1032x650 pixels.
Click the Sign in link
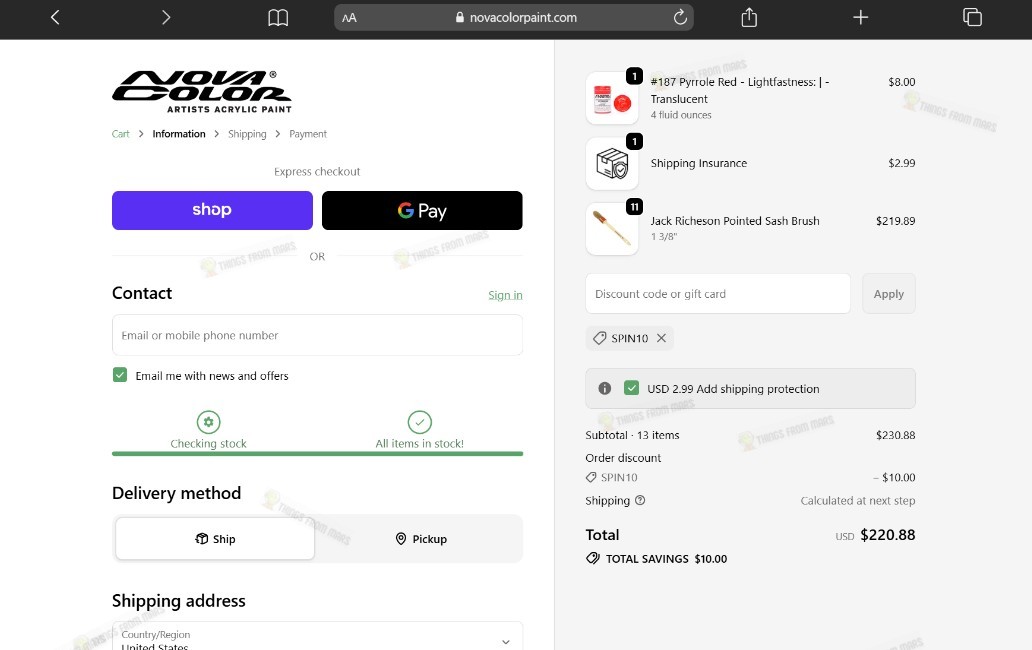point(505,295)
